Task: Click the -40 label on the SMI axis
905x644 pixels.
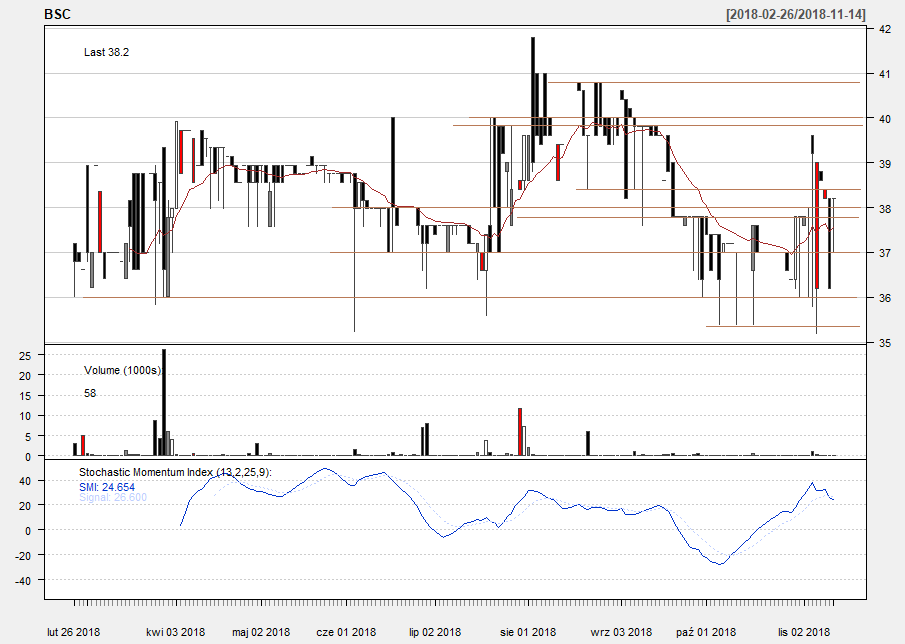Action: coord(23,581)
